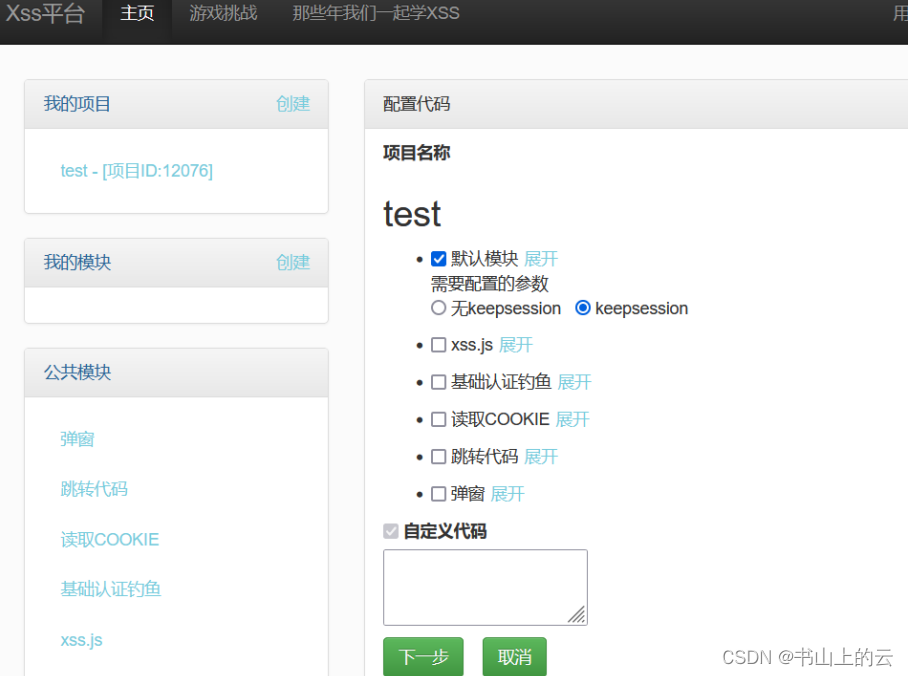The height and width of the screenshot is (676, 908).
Task: Expand 基础认证钓鱼 module via 展开
Action: (574, 382)
